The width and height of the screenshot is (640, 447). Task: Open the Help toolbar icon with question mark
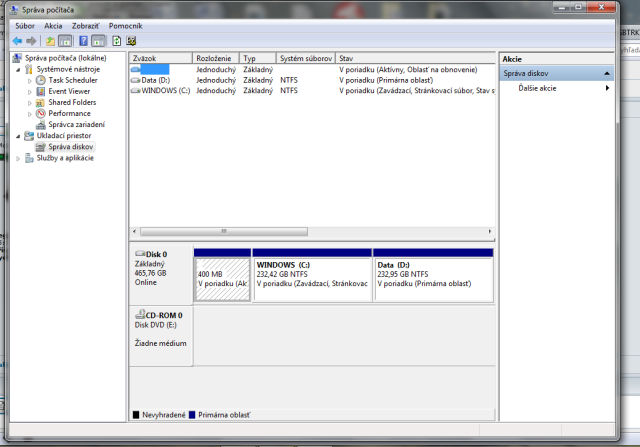[x=83, y=41]
